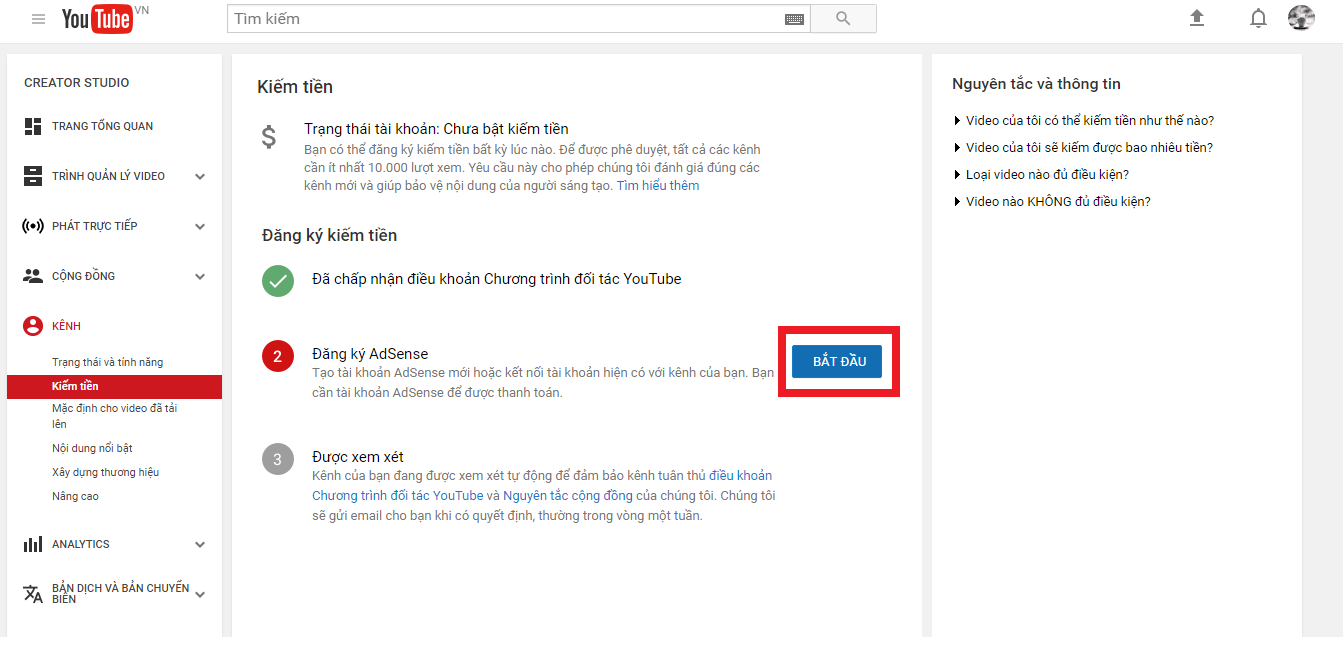This screenshot has height=654, width=1343.
Task: Open Nguyên tắc cộng đồng link
Action: tap(568, 496)
